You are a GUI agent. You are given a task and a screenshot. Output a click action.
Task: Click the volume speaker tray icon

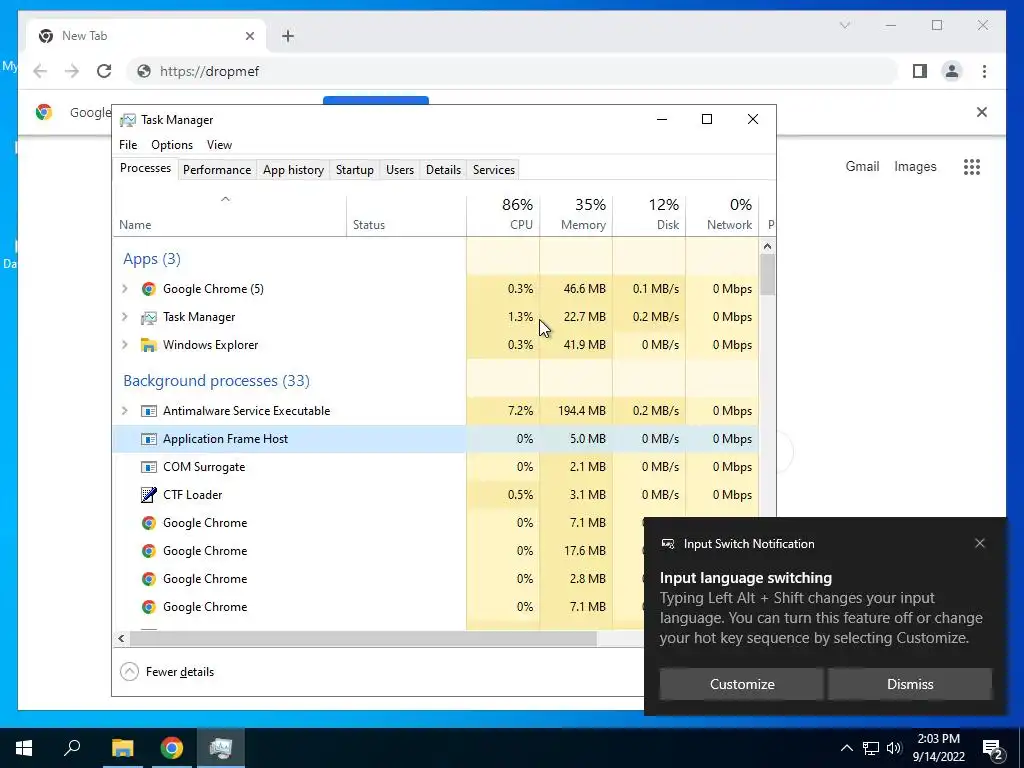pos(894,748)
